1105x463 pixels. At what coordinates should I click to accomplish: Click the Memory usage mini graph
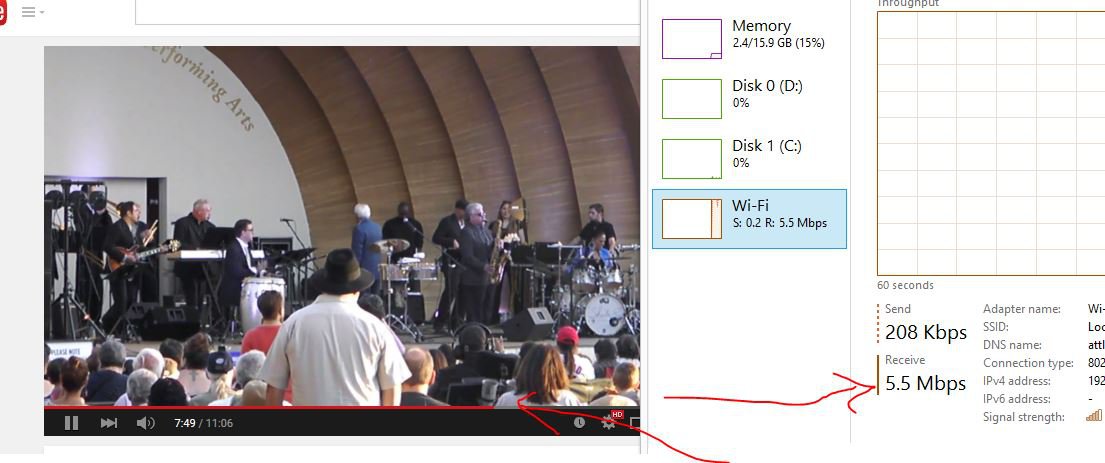pos(691,39)
